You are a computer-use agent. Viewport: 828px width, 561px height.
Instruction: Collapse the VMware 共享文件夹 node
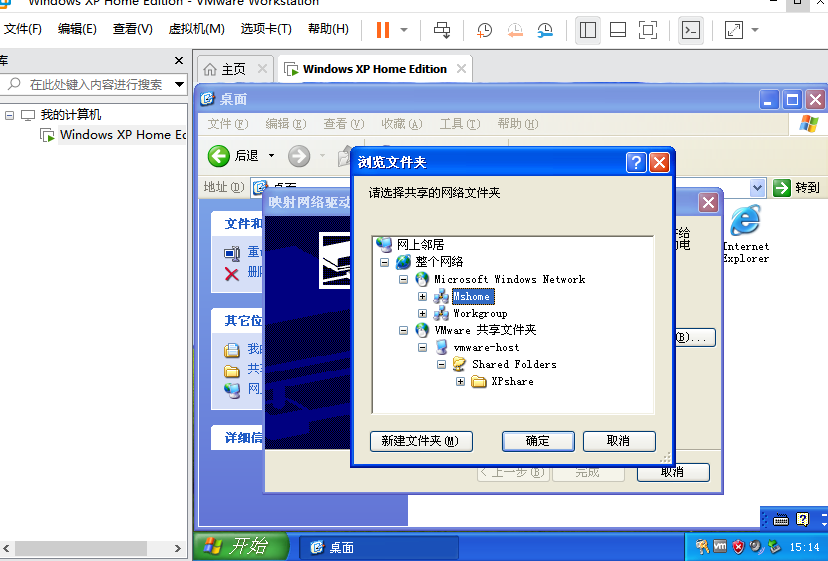point(403,331)
